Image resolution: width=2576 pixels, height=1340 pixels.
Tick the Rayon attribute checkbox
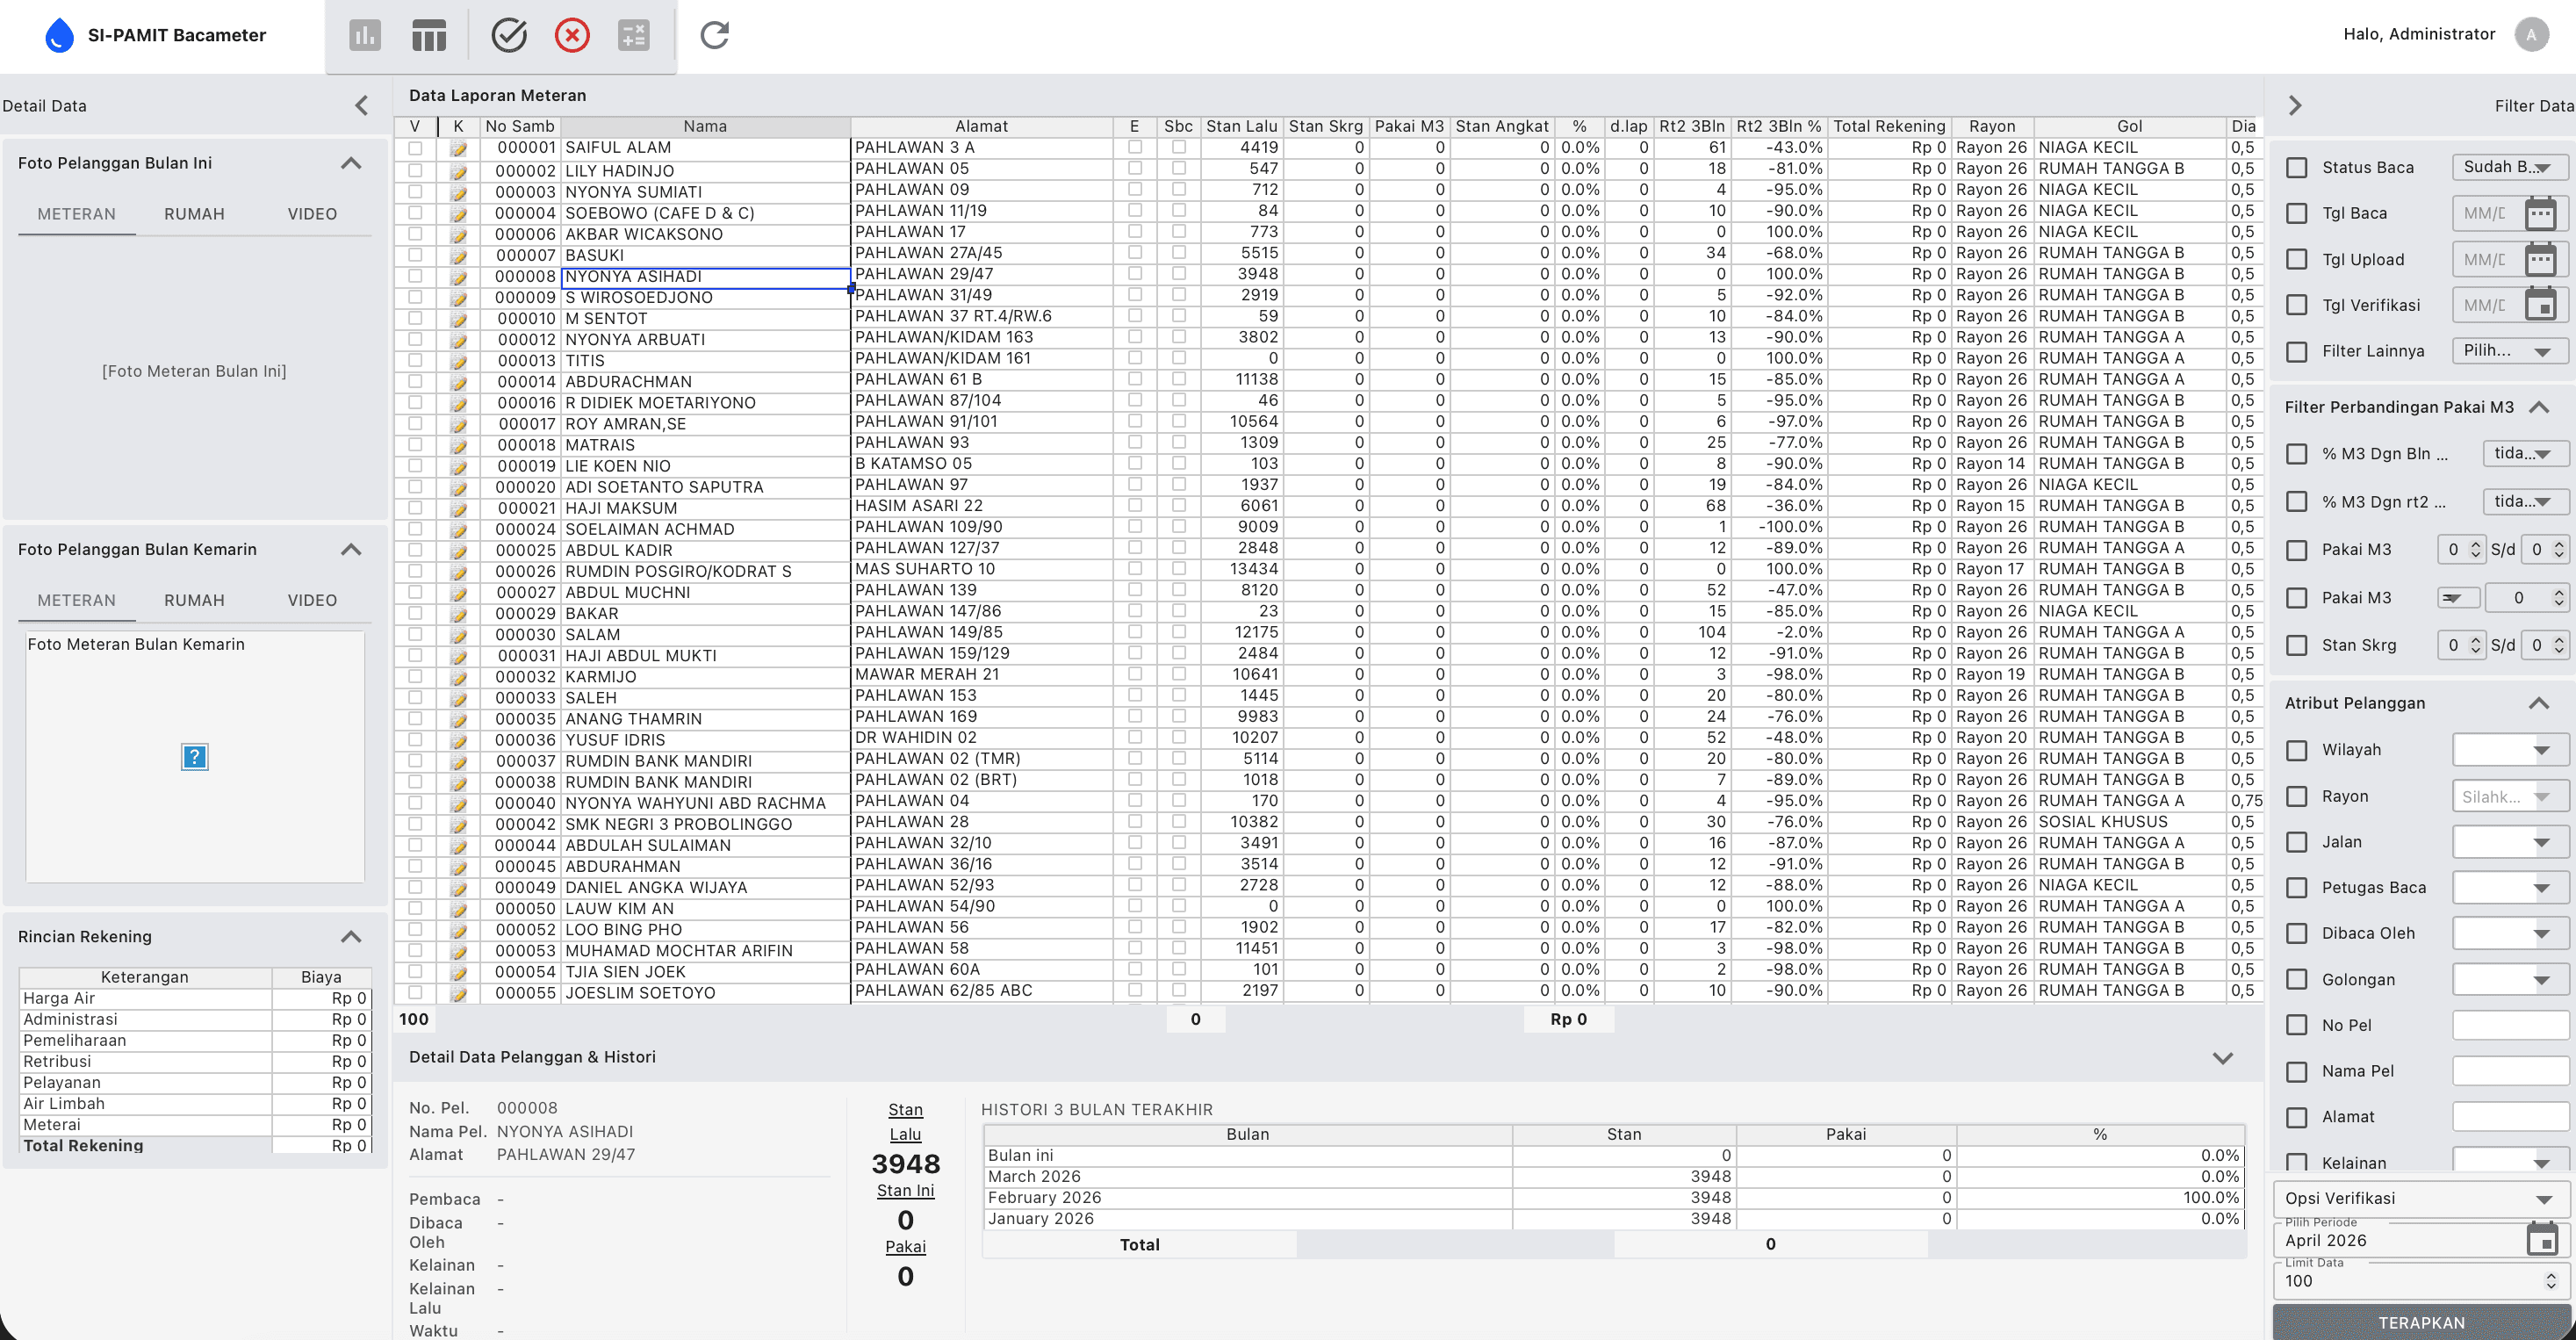pos(2297,796)
